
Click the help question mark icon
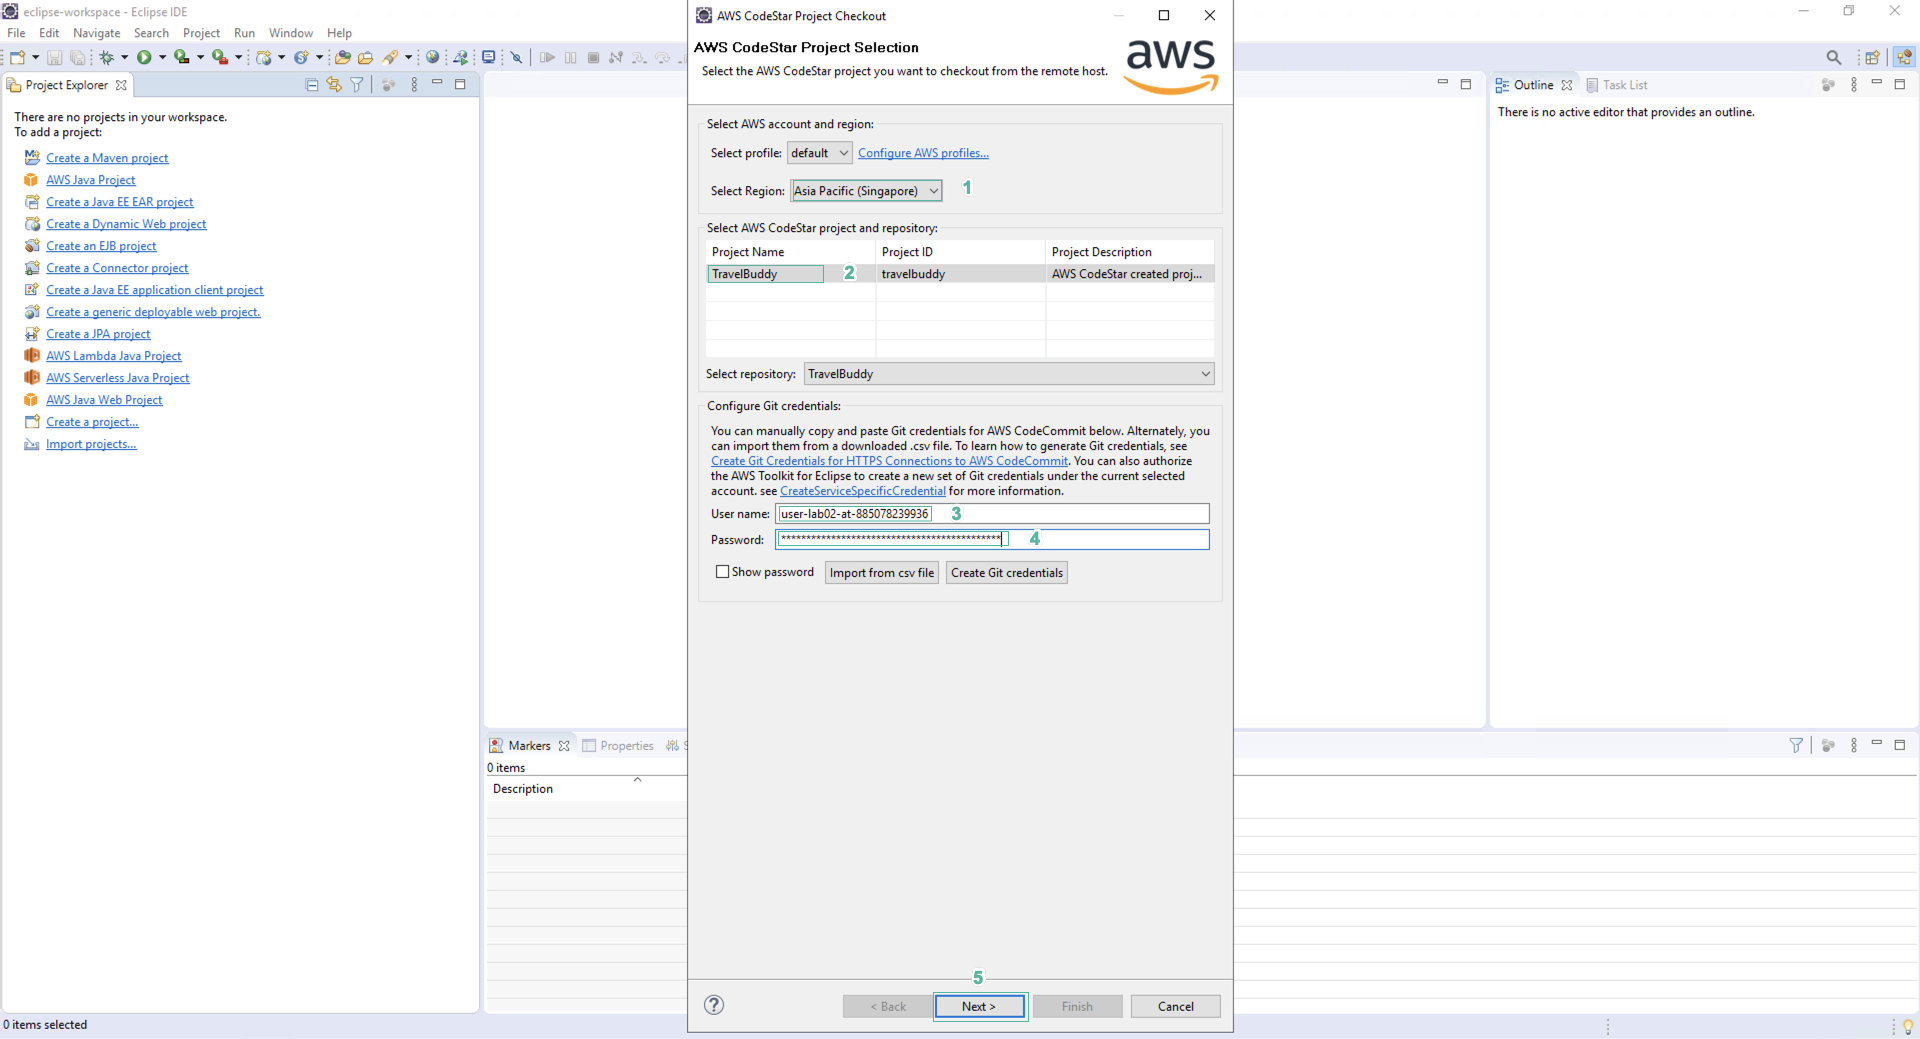(x=714, y=1005)
